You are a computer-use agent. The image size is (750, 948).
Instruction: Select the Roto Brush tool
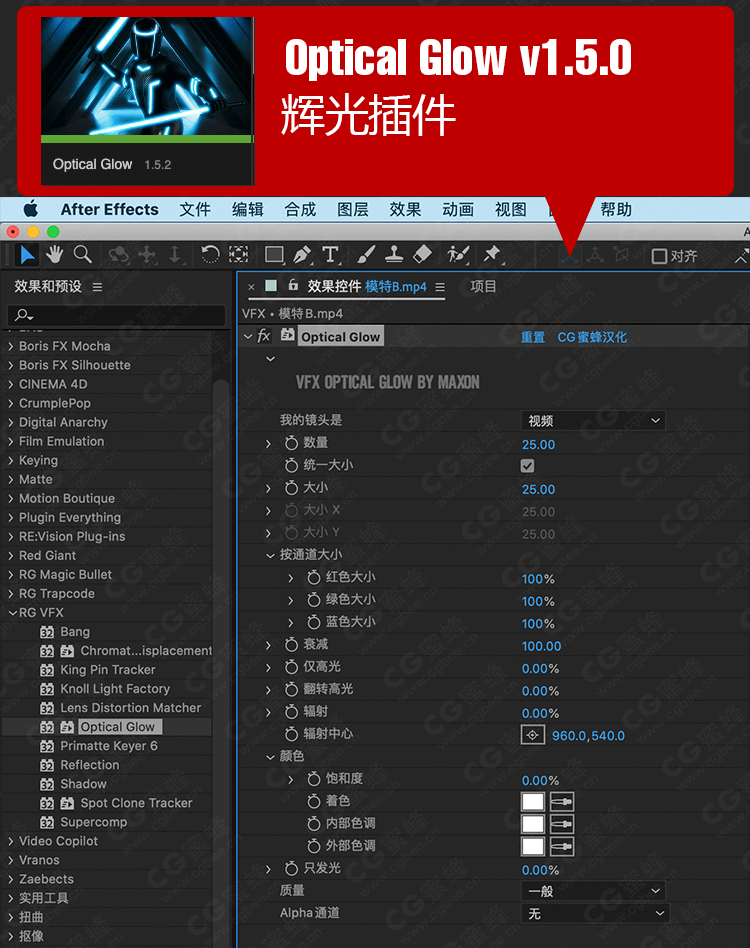coord(458,255)
